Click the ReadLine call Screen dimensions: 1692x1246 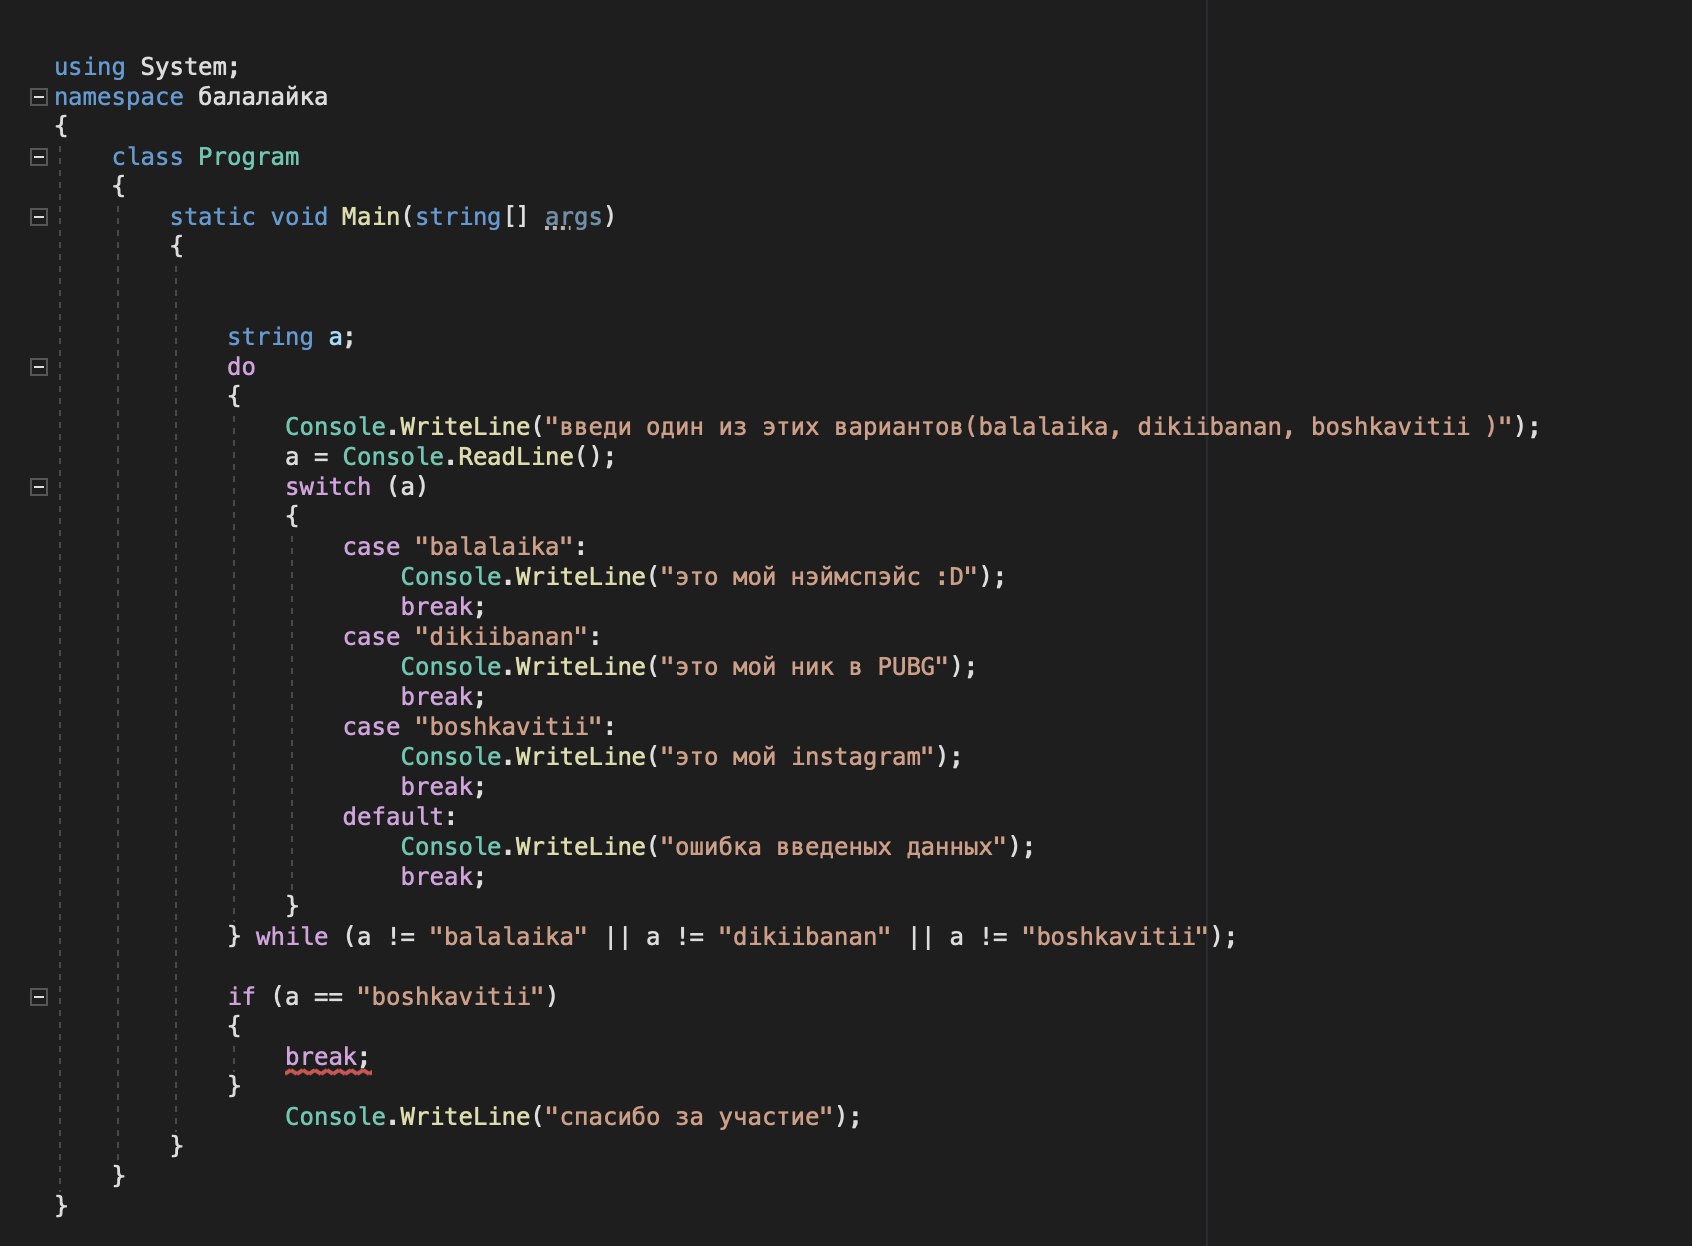pyautogui.click(x=516, y=457)
